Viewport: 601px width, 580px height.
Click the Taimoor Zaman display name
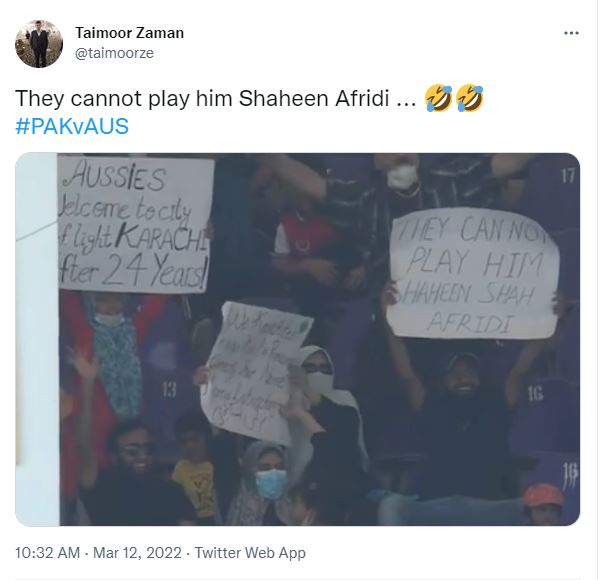130,33
